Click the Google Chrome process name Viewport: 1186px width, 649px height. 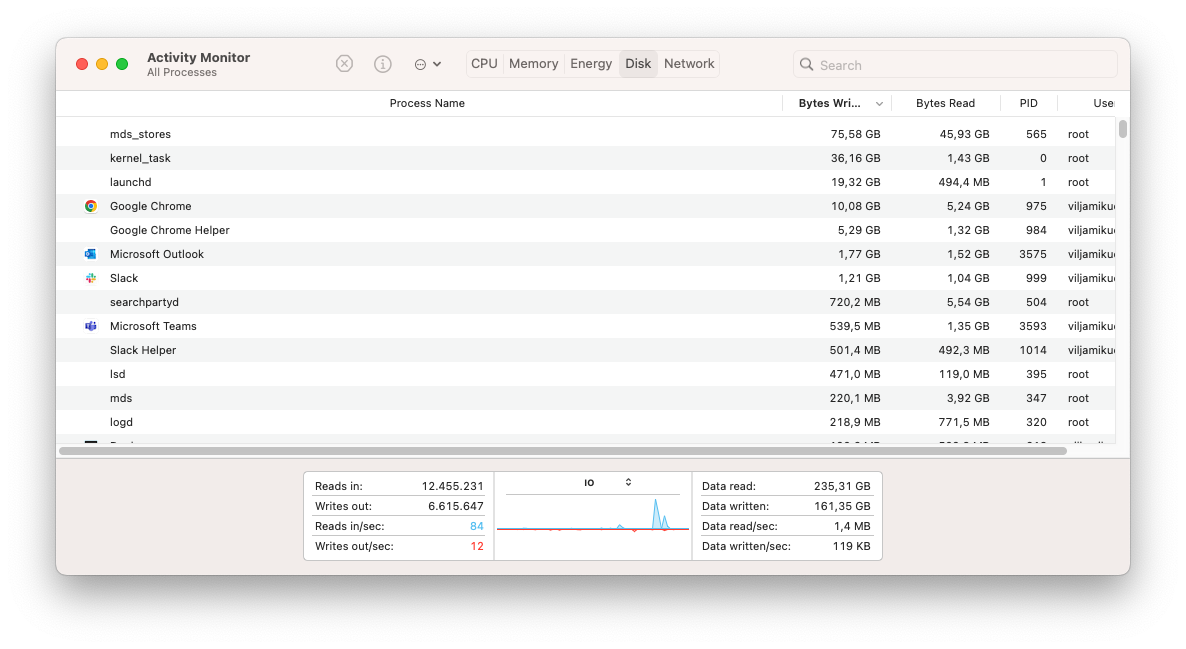point(151,206)
